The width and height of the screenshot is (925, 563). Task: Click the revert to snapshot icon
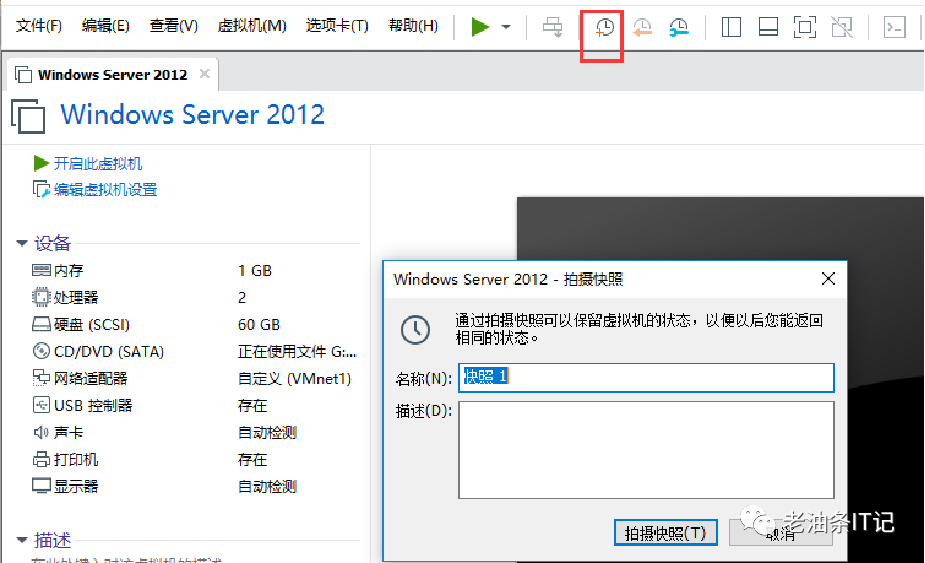[642, 27]
